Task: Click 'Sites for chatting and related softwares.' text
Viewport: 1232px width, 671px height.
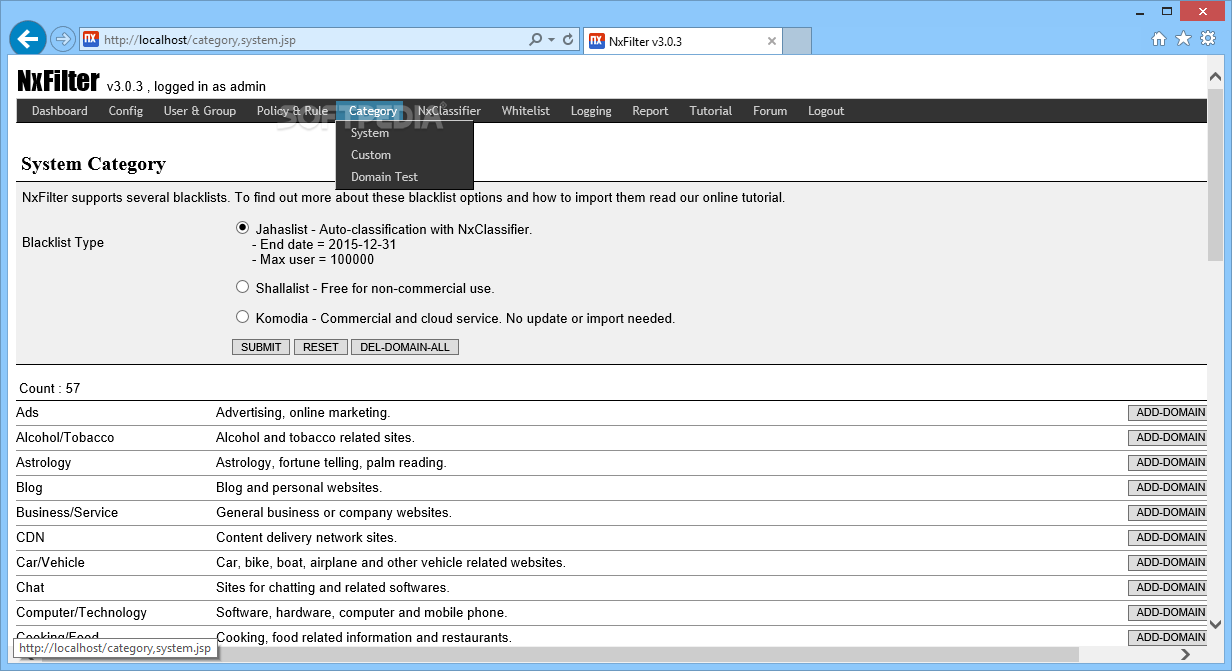Action: coord(333,588)
